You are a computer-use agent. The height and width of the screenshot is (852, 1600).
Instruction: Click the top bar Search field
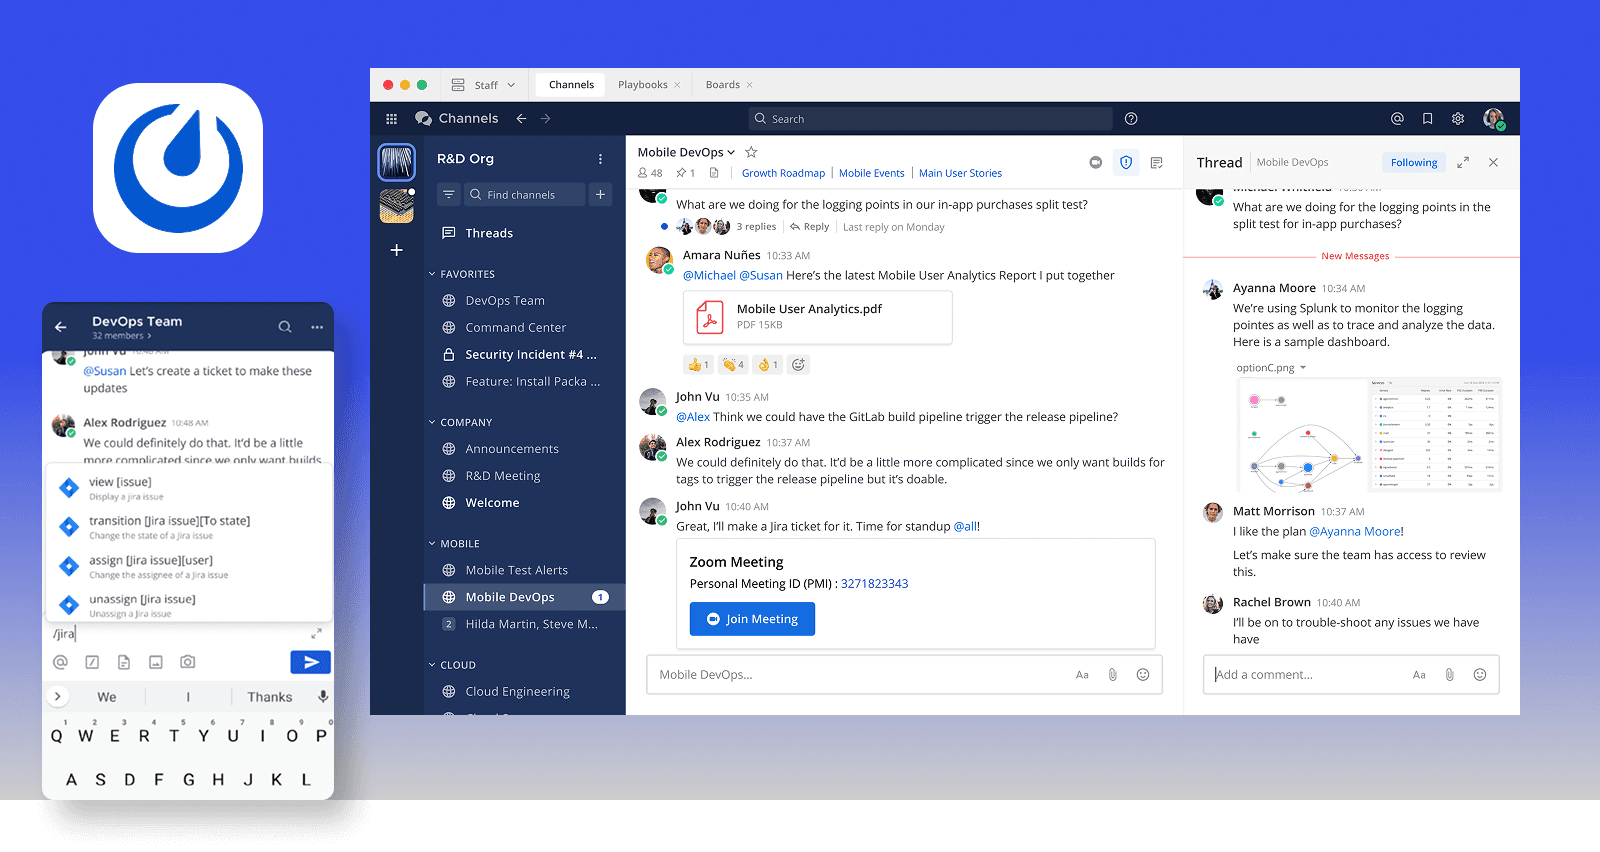click(x=930, y=119)
